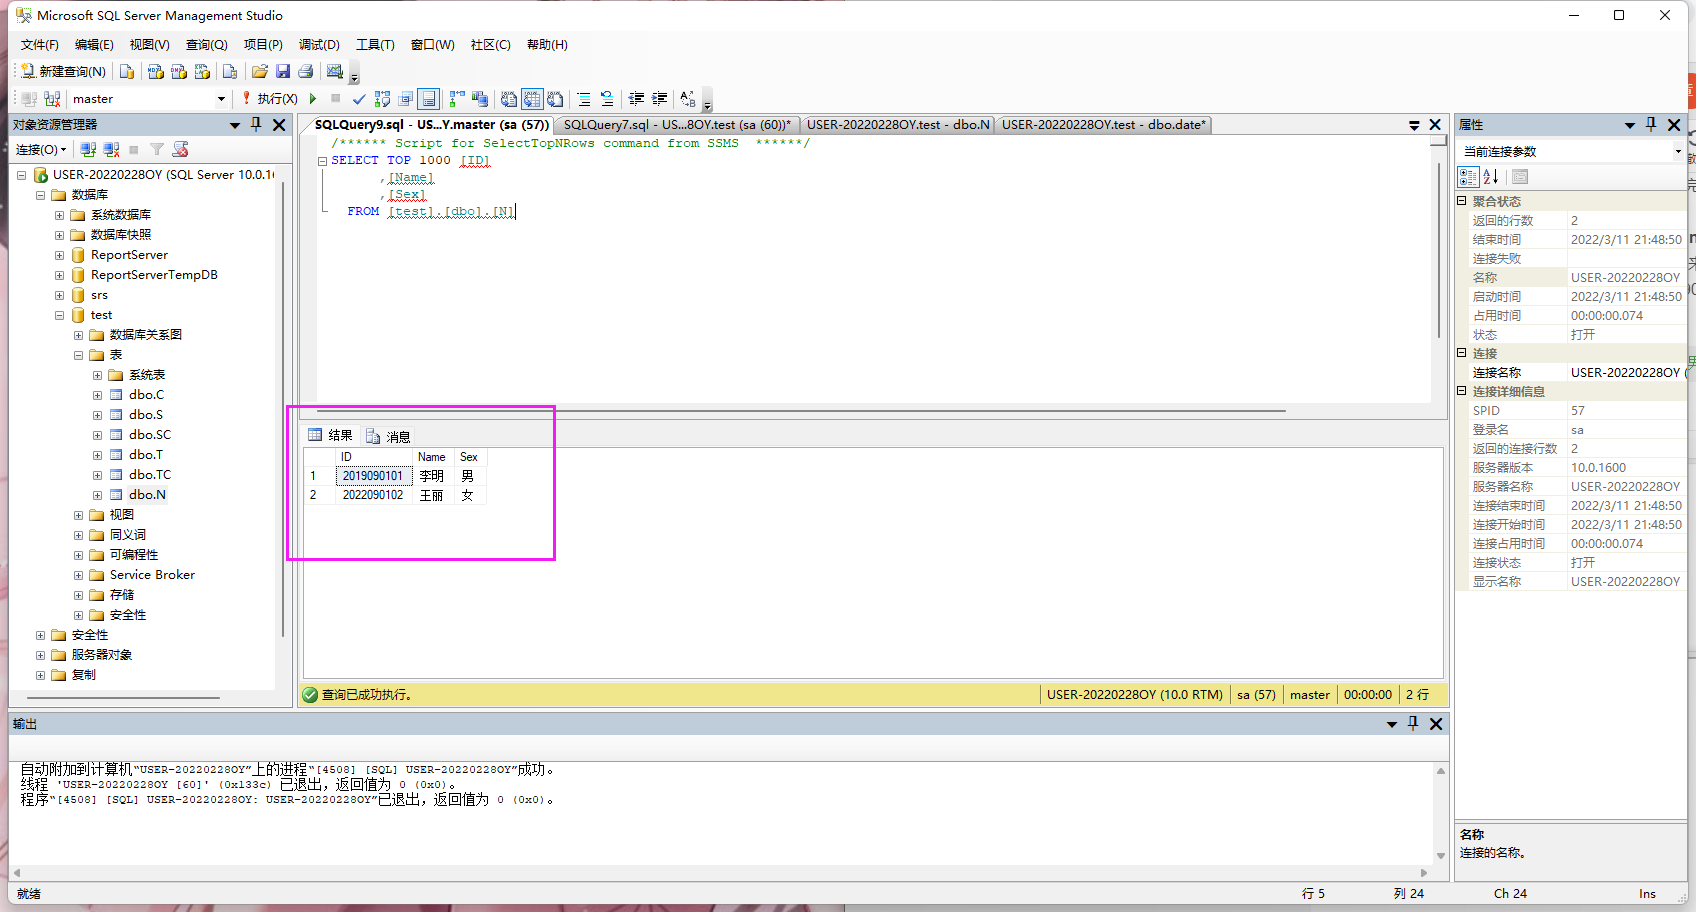This screenshot has height=912, width=1696.
Task: Expand the Service Broker folder node
Action: 78,575
